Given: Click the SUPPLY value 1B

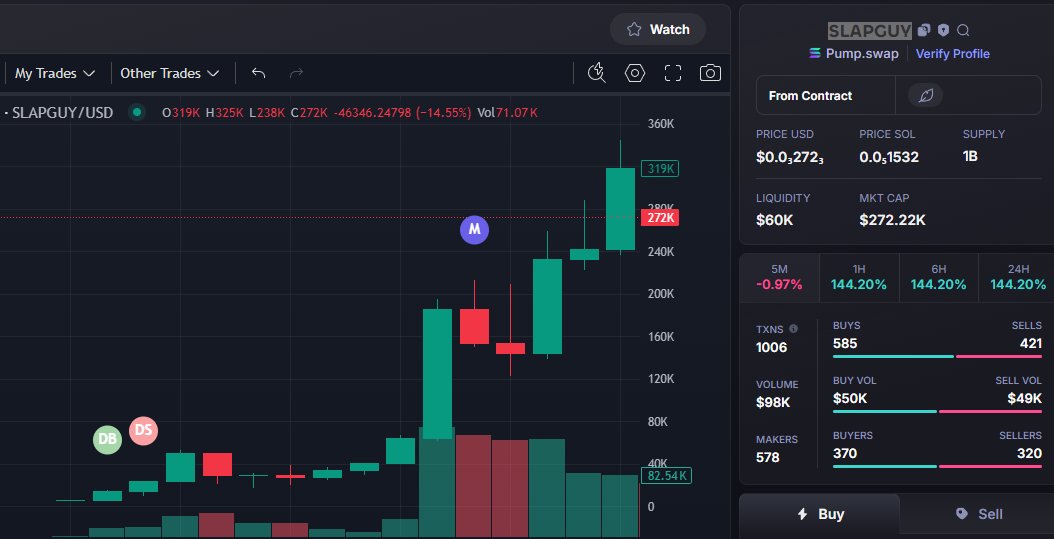Looking at the screenshot, I should tap(970, 157).
